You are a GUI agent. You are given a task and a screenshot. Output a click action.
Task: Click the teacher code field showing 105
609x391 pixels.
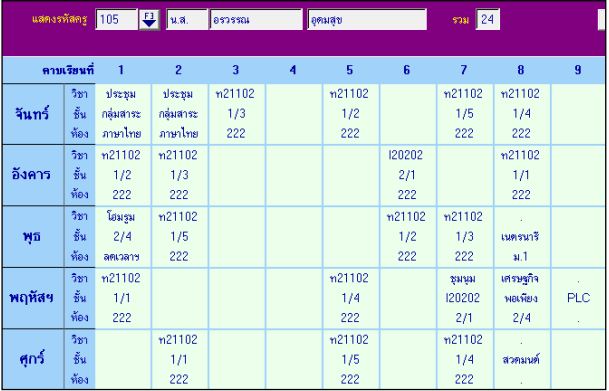click(117, 19)
